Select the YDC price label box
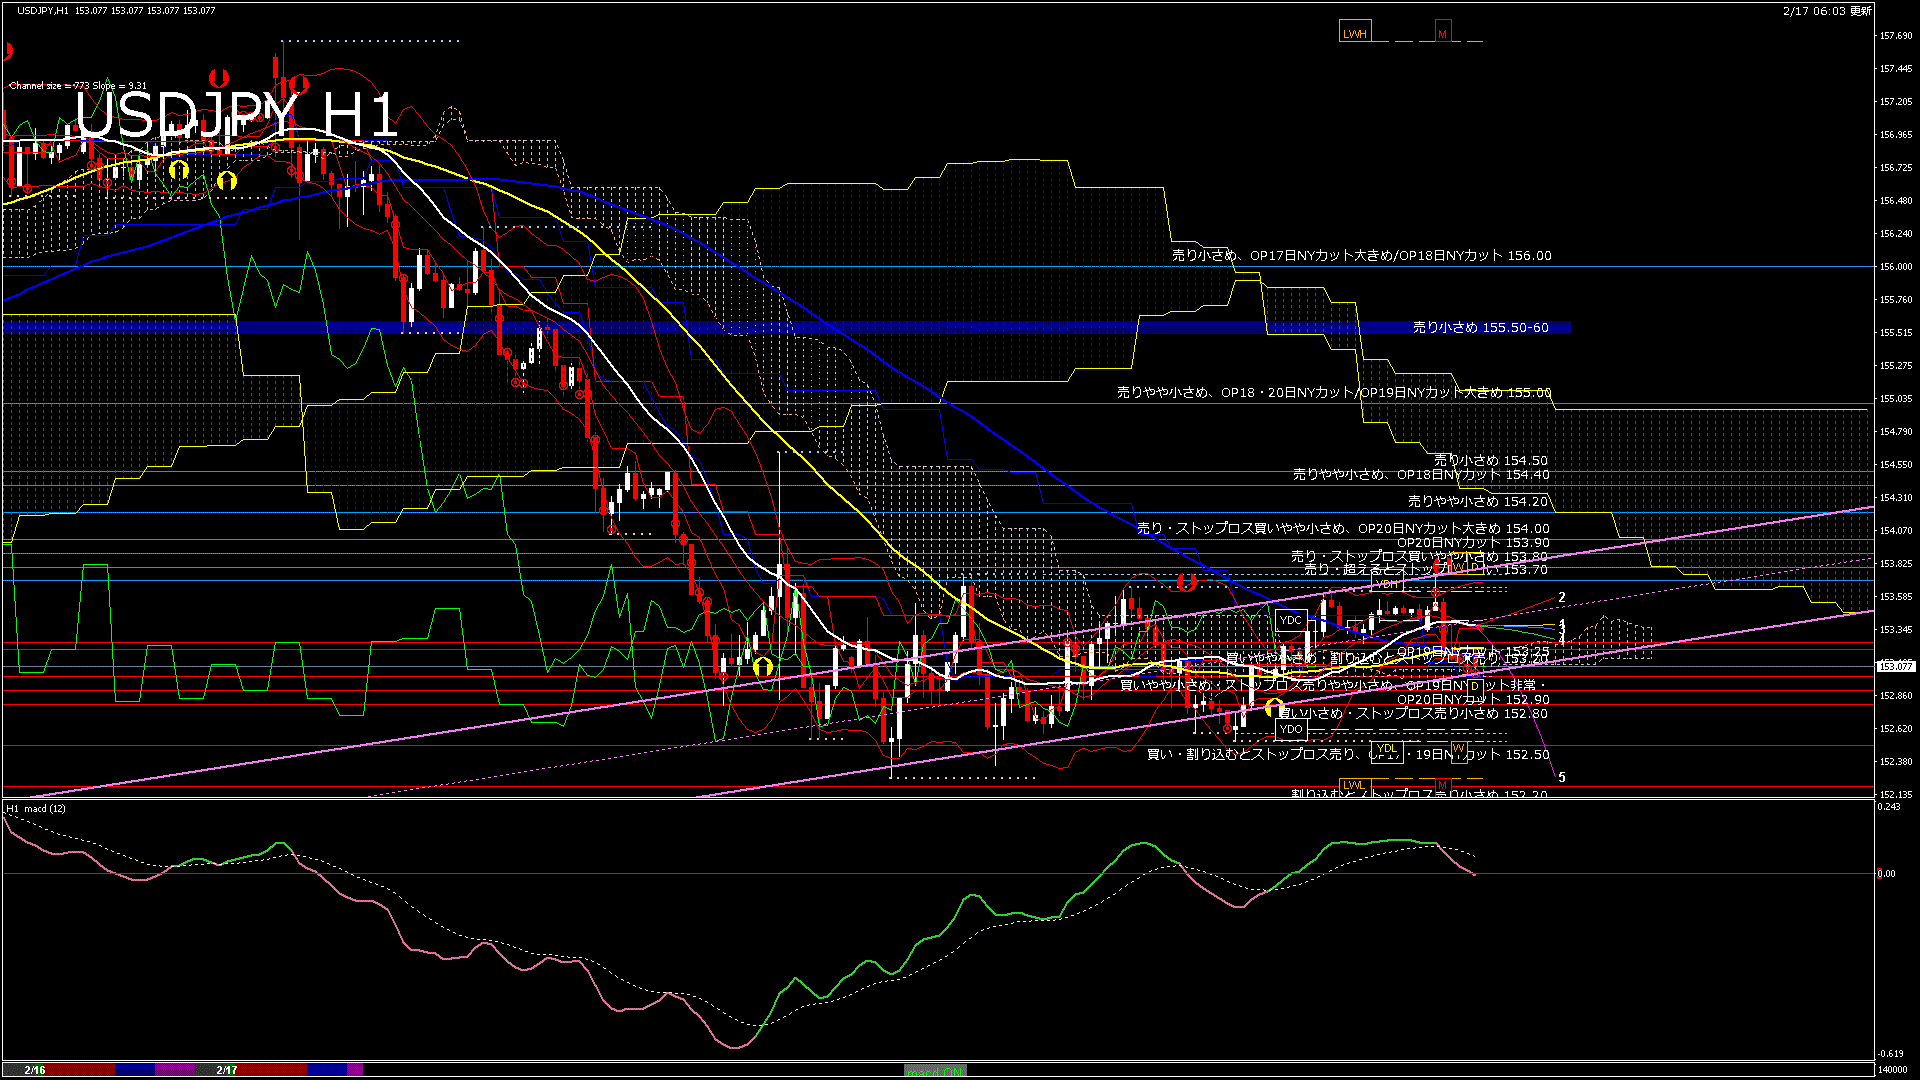This screenshot has width=1920, height=1080. coord(1291,620)
